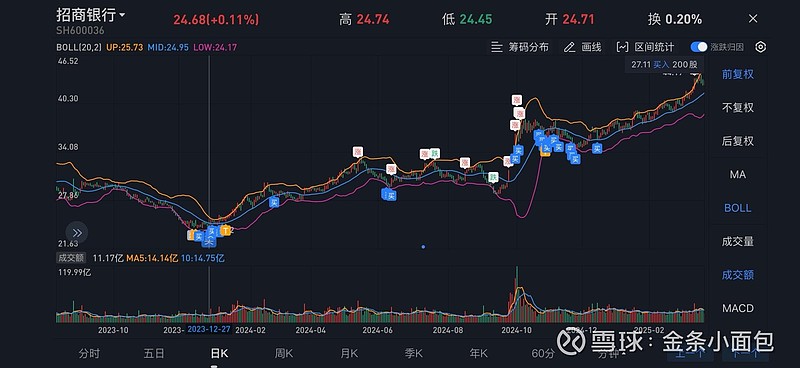Select 前复权 price adjustment
Image resolution: width=800 pixels, height=368 pixels.
click(x=737, y=75)
